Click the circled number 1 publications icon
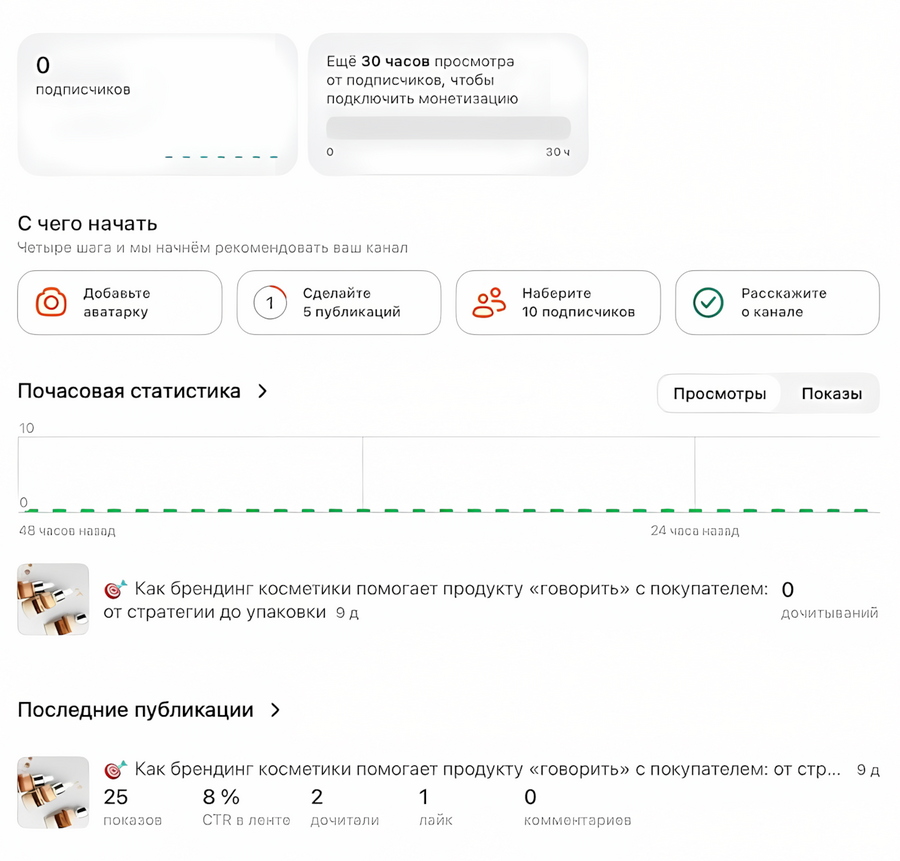The image size is (900, 861). pos(270,302)
